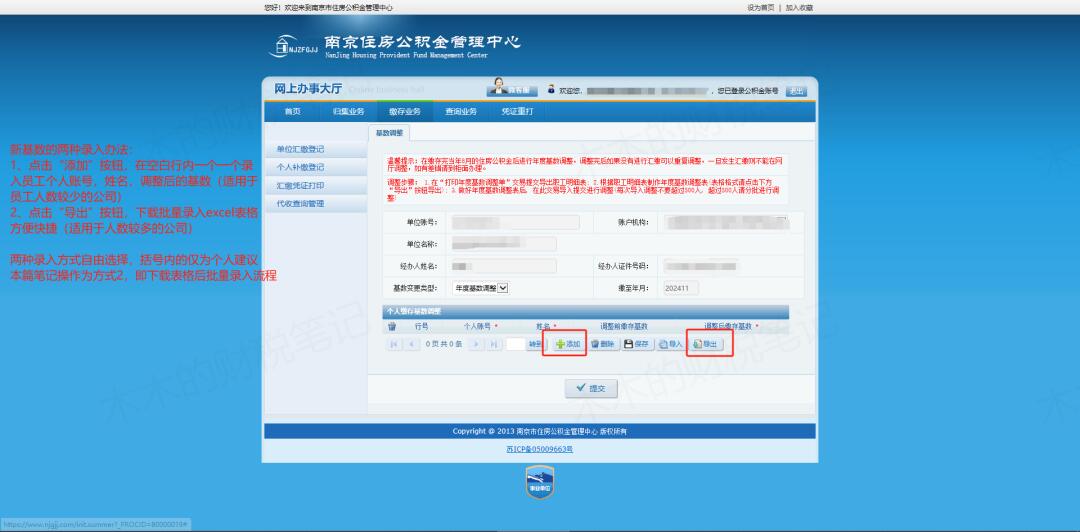Click the 调整后缴存基数 column header

coord(730,326)
